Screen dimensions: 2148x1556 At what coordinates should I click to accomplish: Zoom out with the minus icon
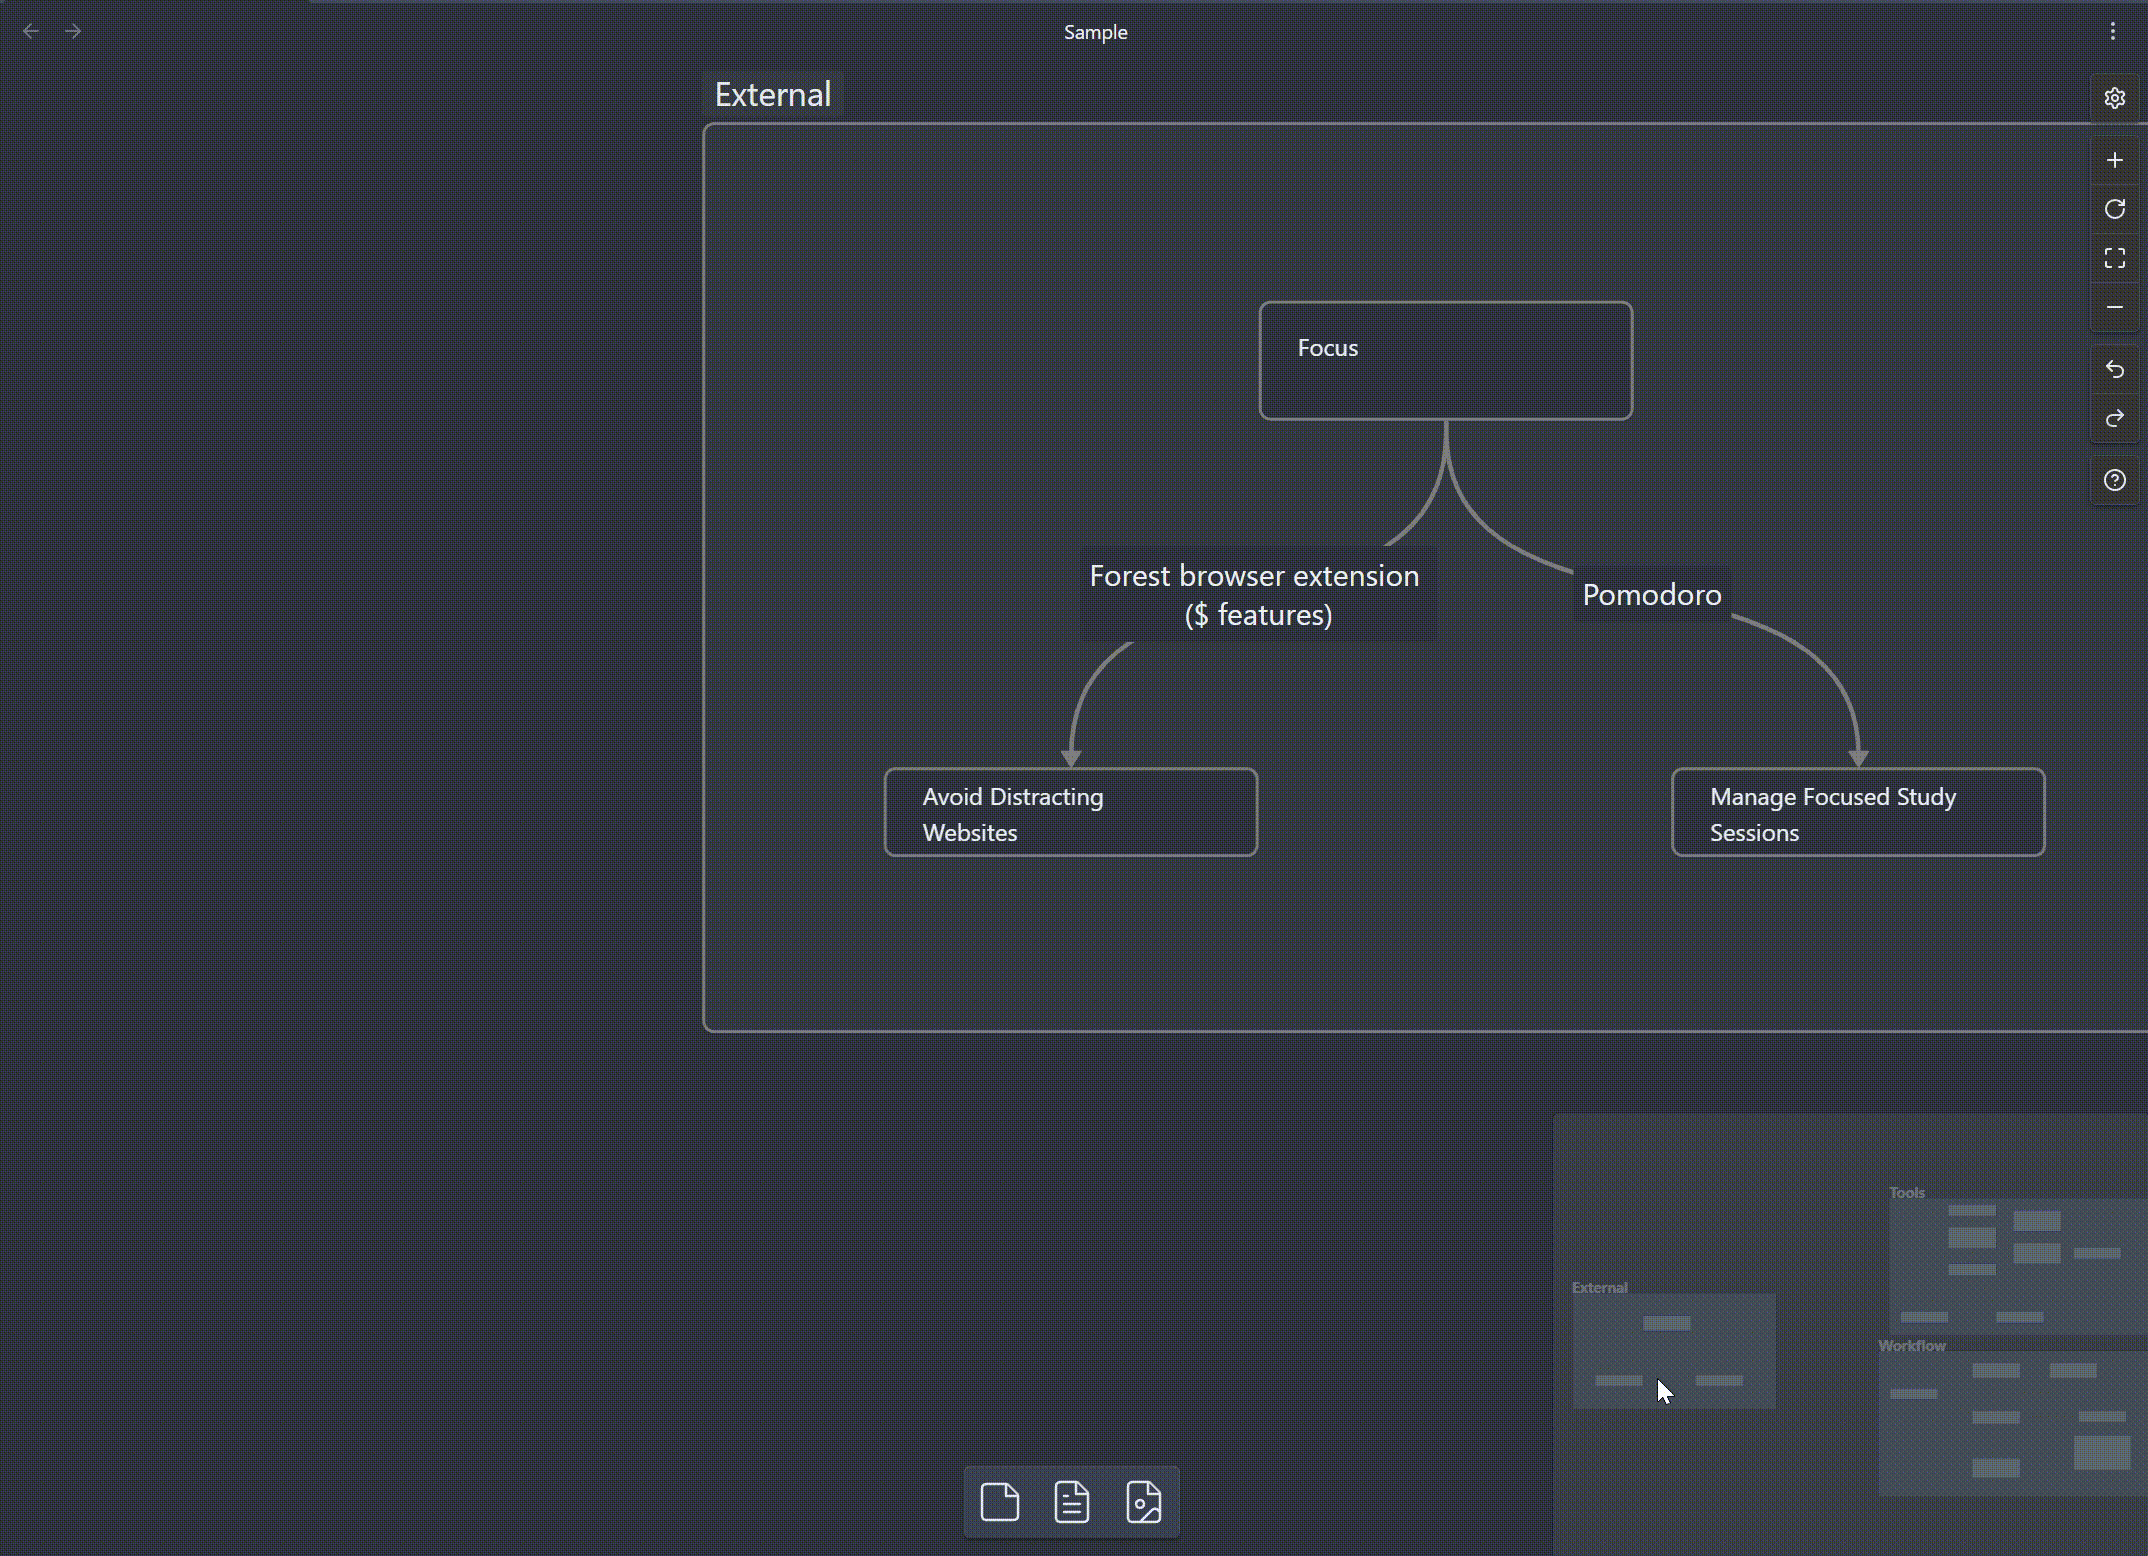pos(2114,307)
